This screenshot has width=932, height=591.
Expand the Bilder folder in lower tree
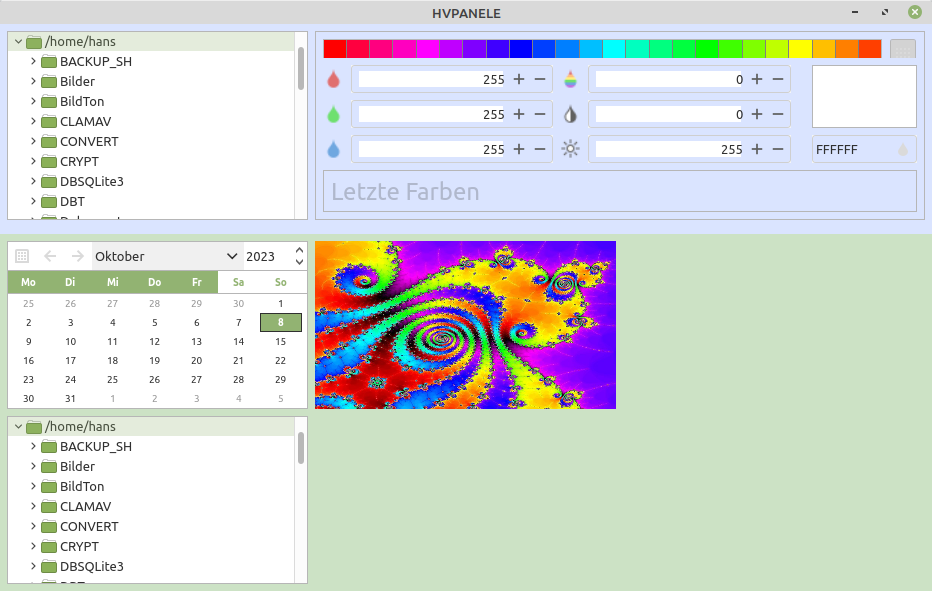[34, 467]
